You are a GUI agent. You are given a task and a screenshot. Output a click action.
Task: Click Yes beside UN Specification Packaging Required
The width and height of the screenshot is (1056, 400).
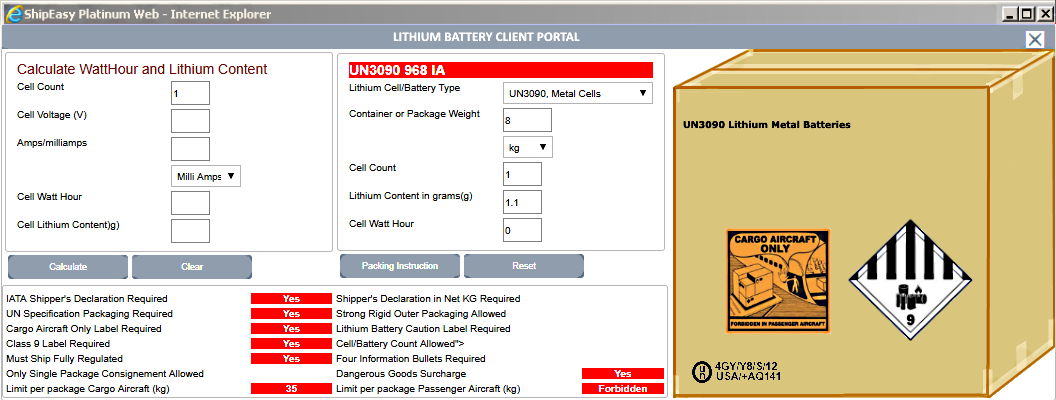click(291, 314)
